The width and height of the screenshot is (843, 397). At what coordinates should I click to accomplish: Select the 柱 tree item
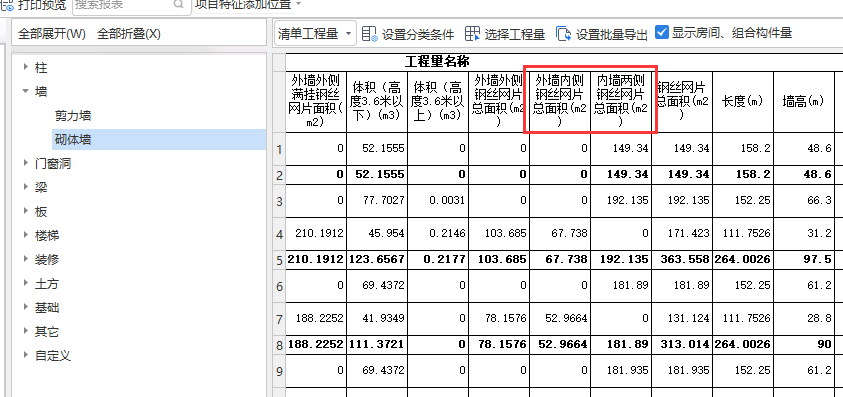click(41, 68)
